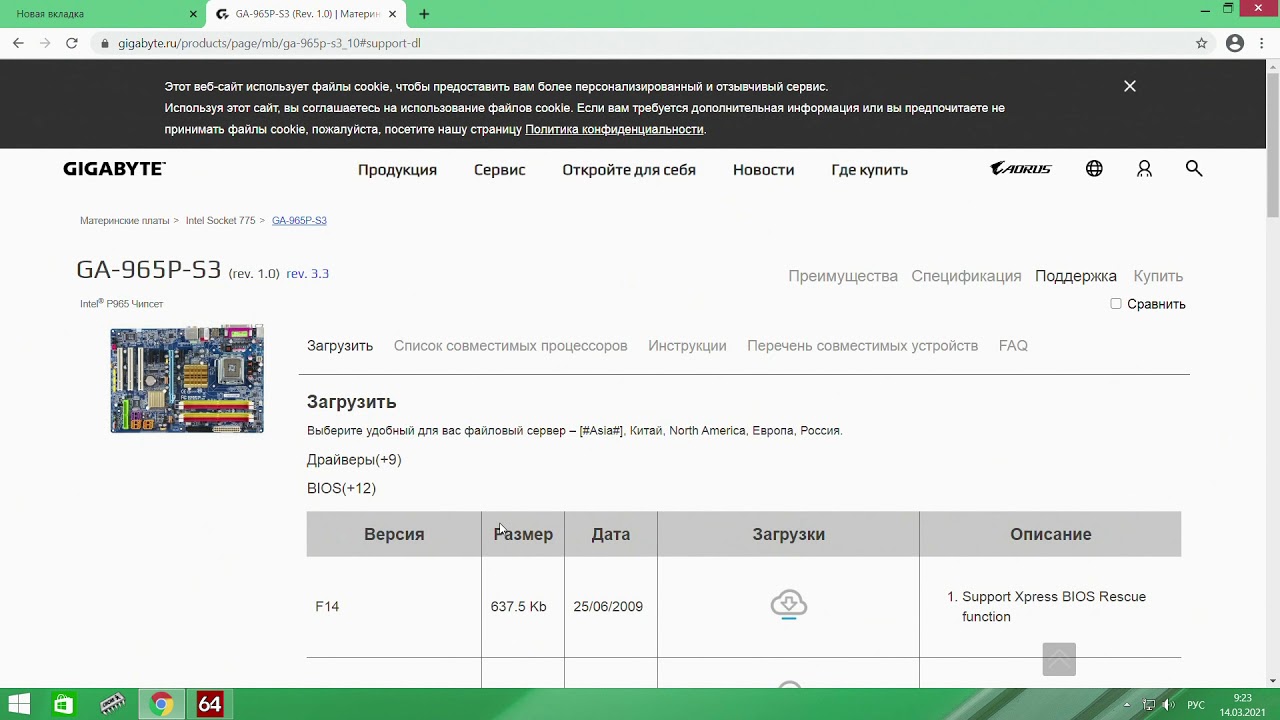Viewport: 1280px width, 720px height.
Task: Open the AORUS logo link
Action: 1021,169
